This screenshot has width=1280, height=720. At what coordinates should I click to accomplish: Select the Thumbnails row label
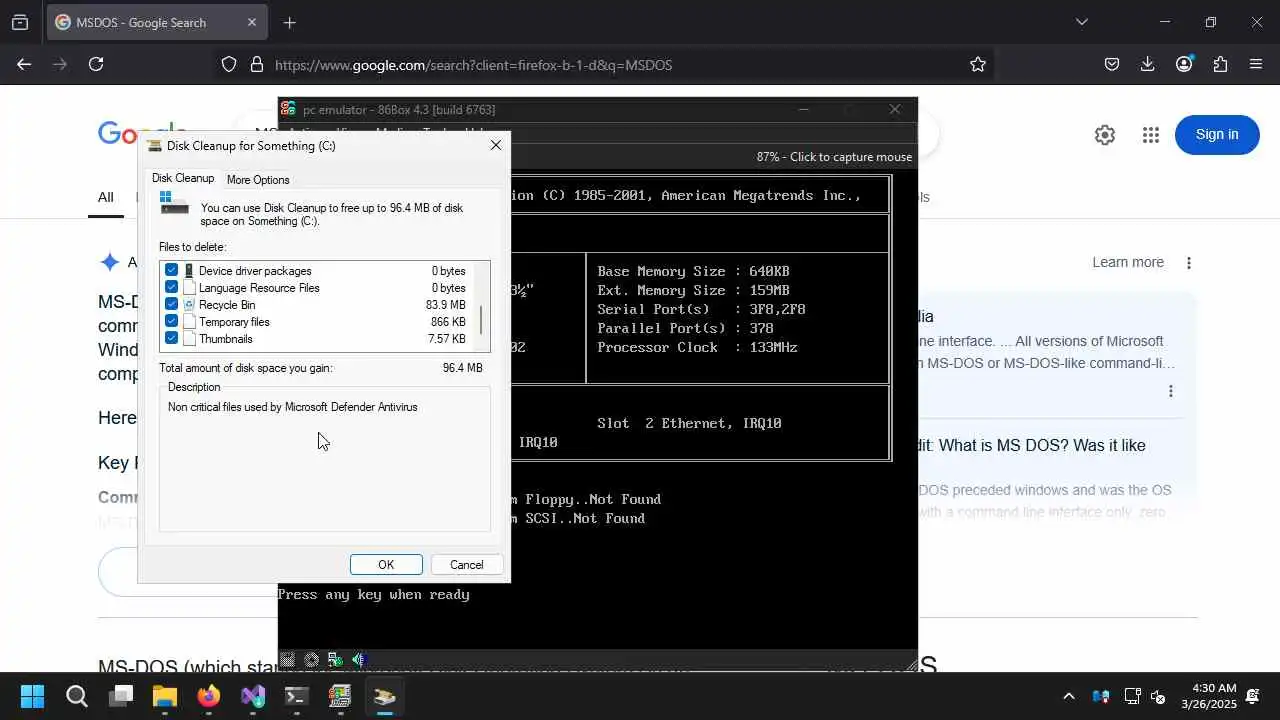(226, 339)
